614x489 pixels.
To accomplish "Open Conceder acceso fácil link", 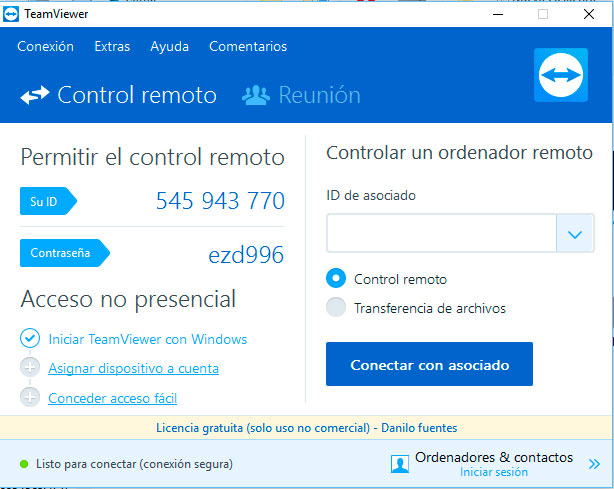I will [x=113, y=398].
